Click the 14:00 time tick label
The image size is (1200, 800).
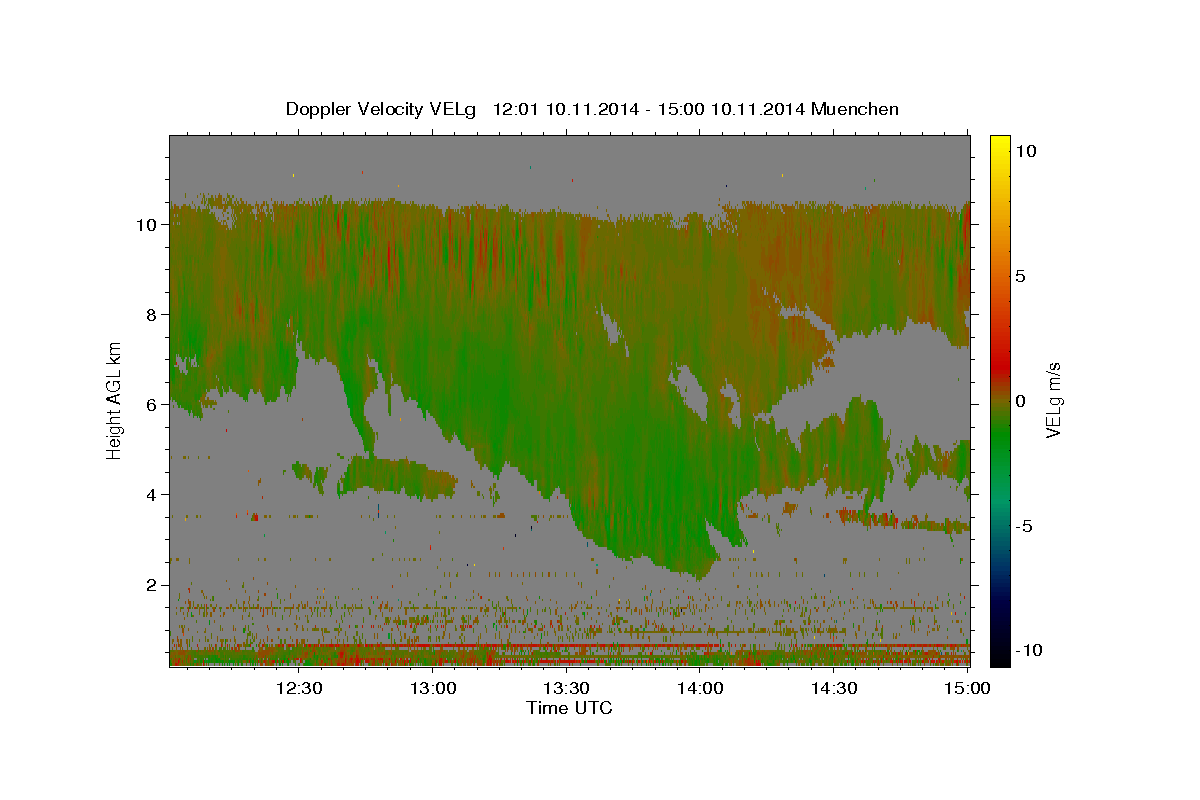pos(700,688)
